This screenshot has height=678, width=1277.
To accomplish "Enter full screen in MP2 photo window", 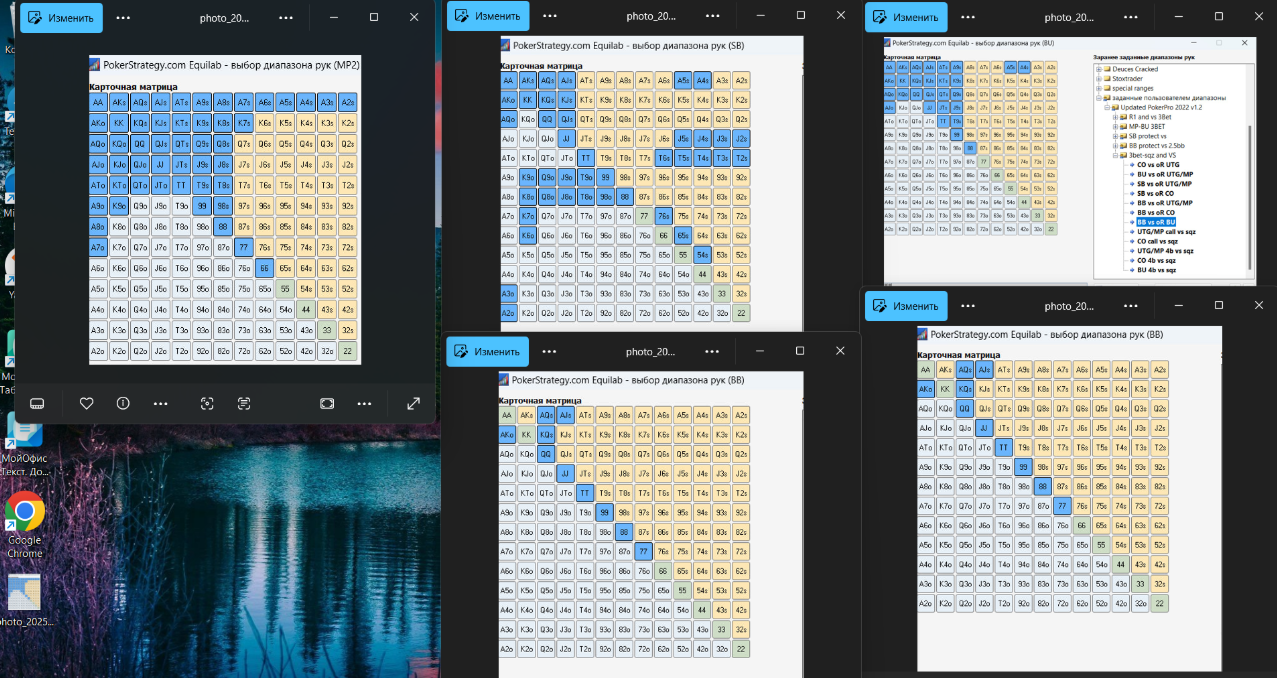I will click(x=413, y=403).
